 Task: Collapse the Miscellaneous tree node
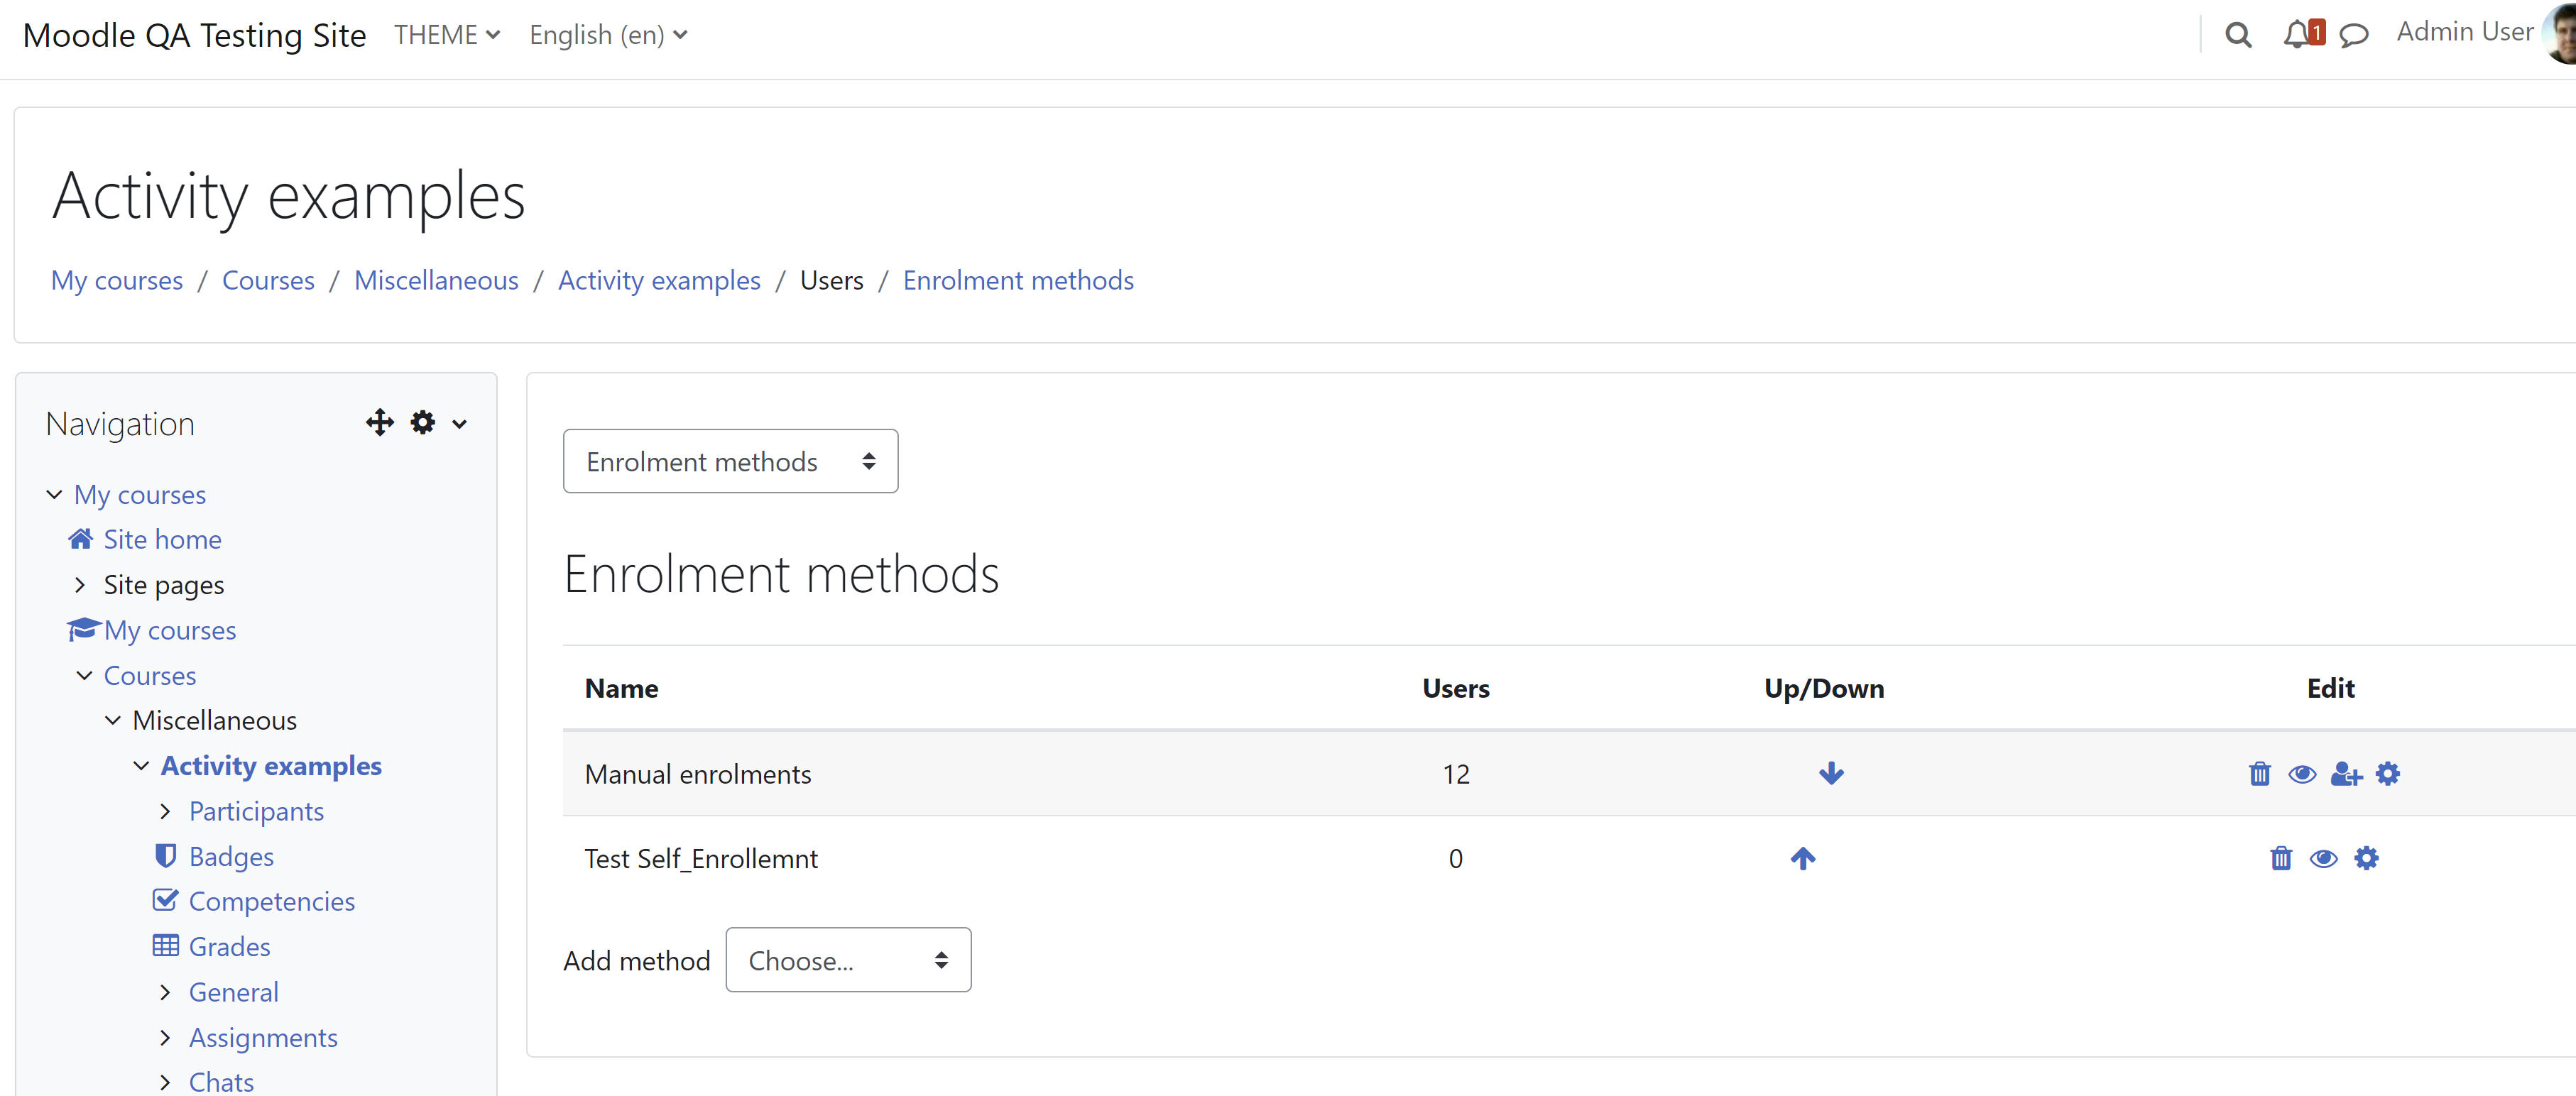(x=113, y=720)
